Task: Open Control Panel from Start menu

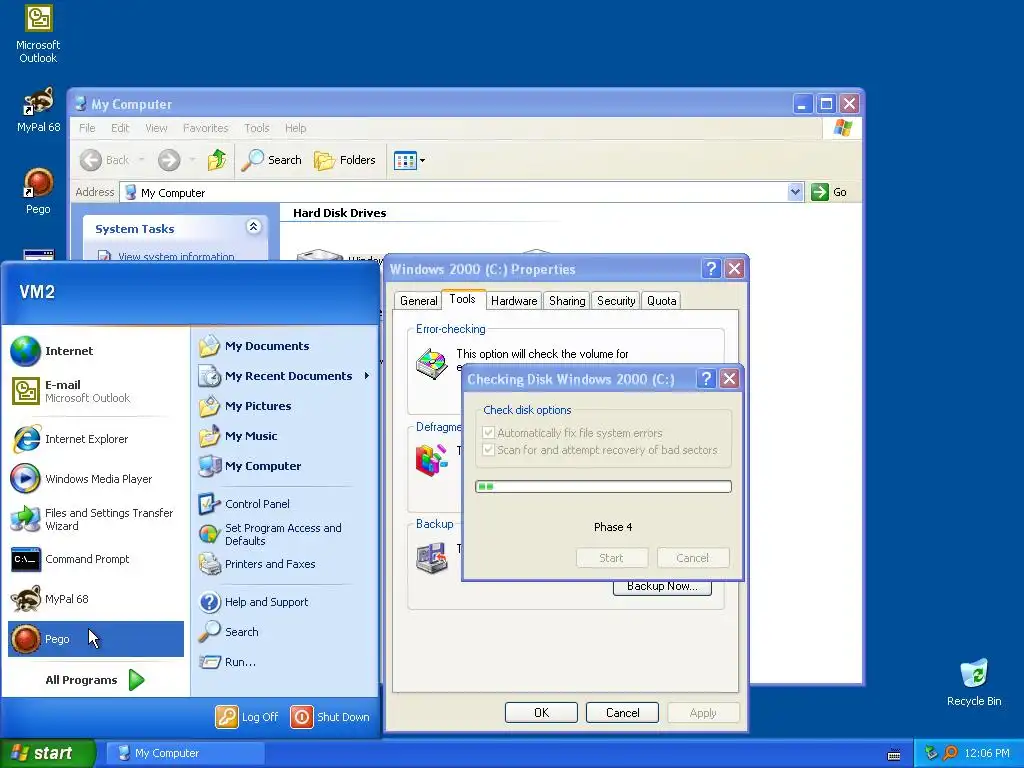Action: [286, 504]
